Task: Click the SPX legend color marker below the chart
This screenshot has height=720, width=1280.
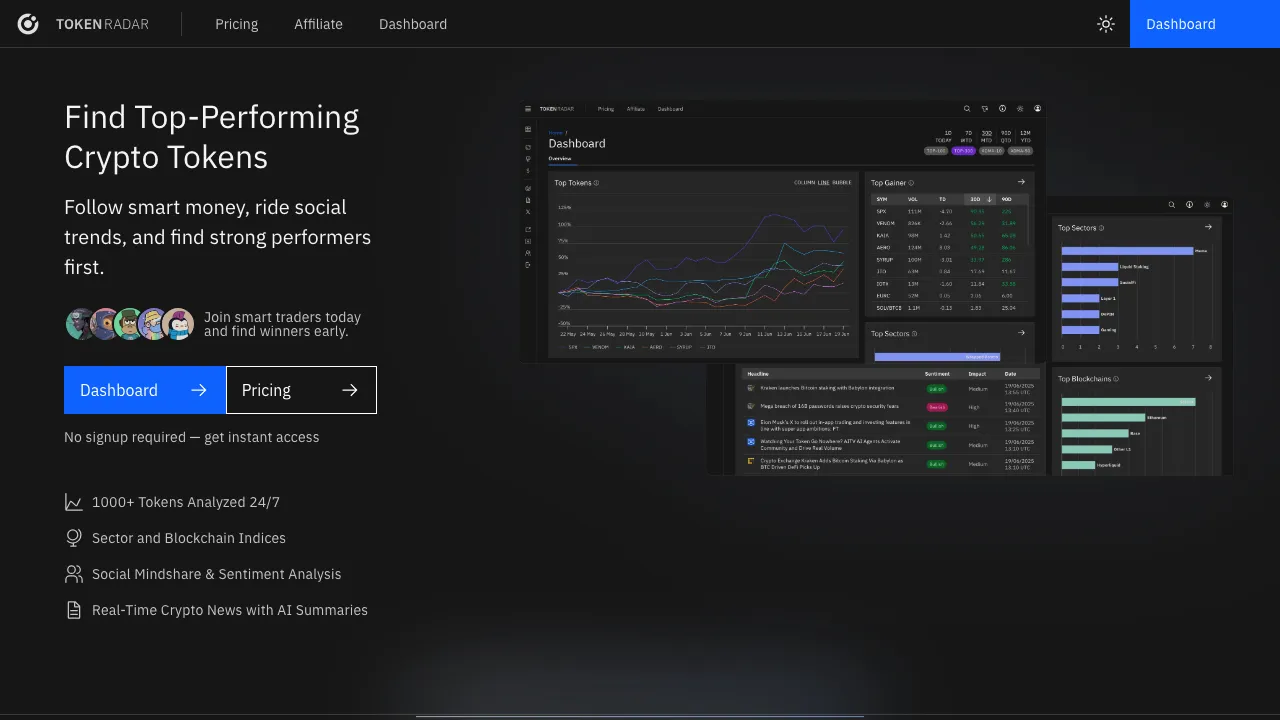Action: point(562,347)
